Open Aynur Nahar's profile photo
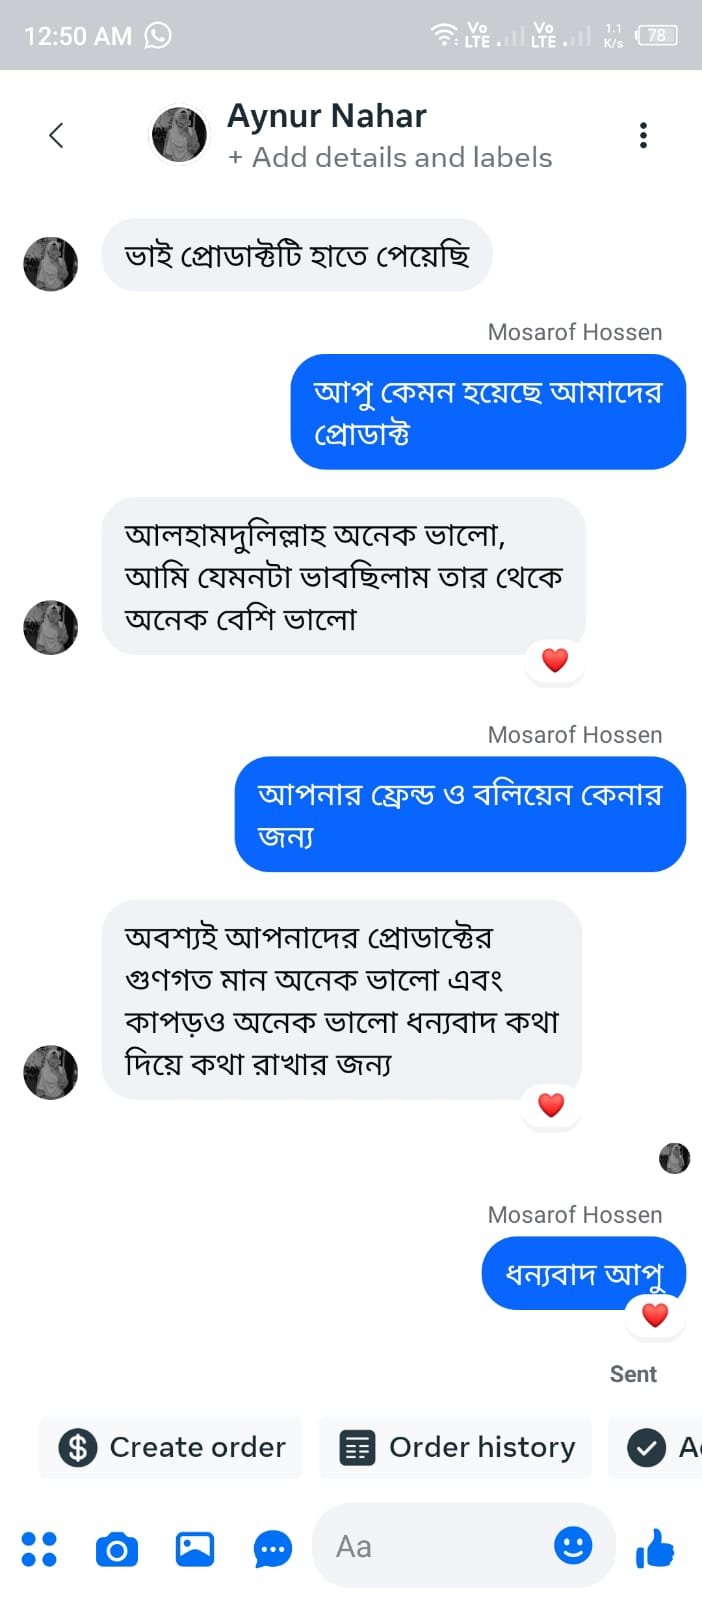Viewport: 702px width, 1600px height. tap(178, 133)
